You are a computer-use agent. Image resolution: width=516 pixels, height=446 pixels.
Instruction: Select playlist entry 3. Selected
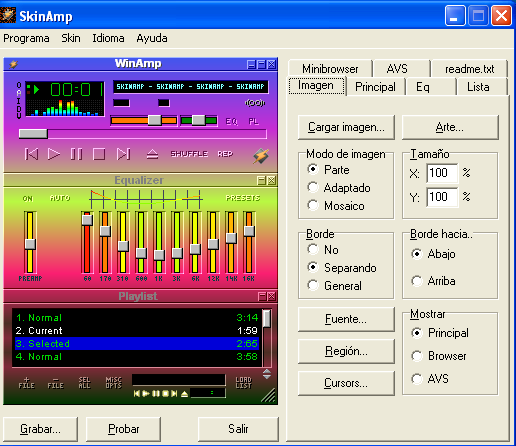pyautogui.click(x=137, y=344)
